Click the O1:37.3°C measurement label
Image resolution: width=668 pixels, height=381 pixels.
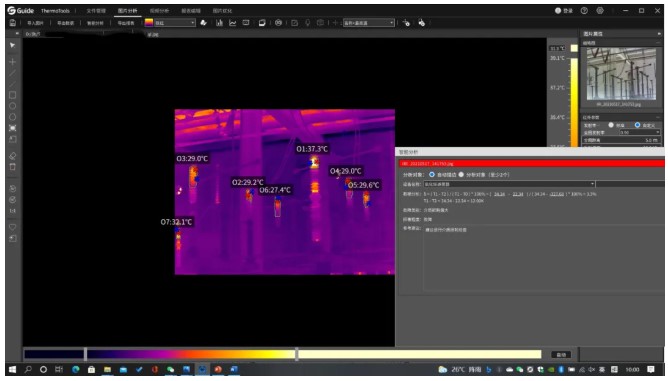pyautogui.click(x=312, y=149)
